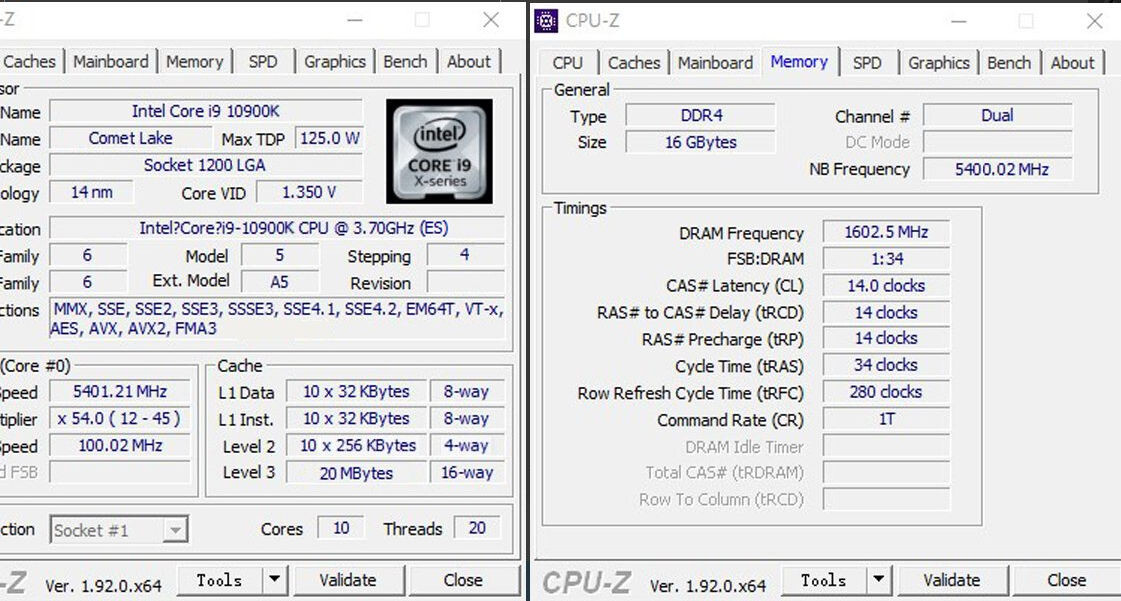Screen dimensions: 1121x601
Task: Open the Graphics tab in the right CPU-Z window
Action: (939, 63)
